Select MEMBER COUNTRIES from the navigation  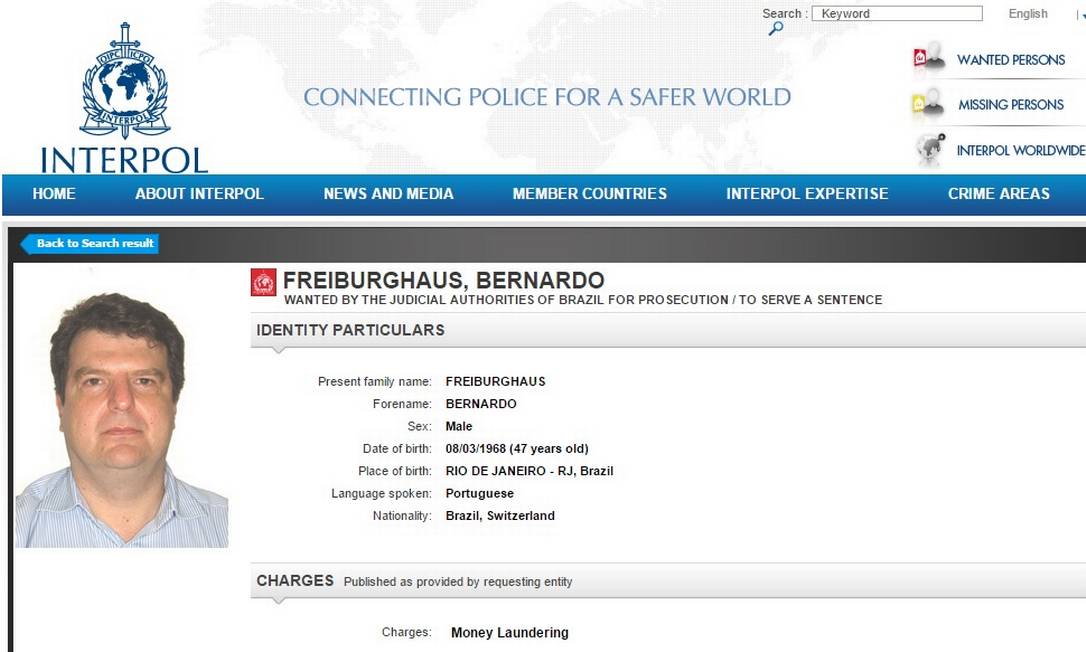coord(590,194)
